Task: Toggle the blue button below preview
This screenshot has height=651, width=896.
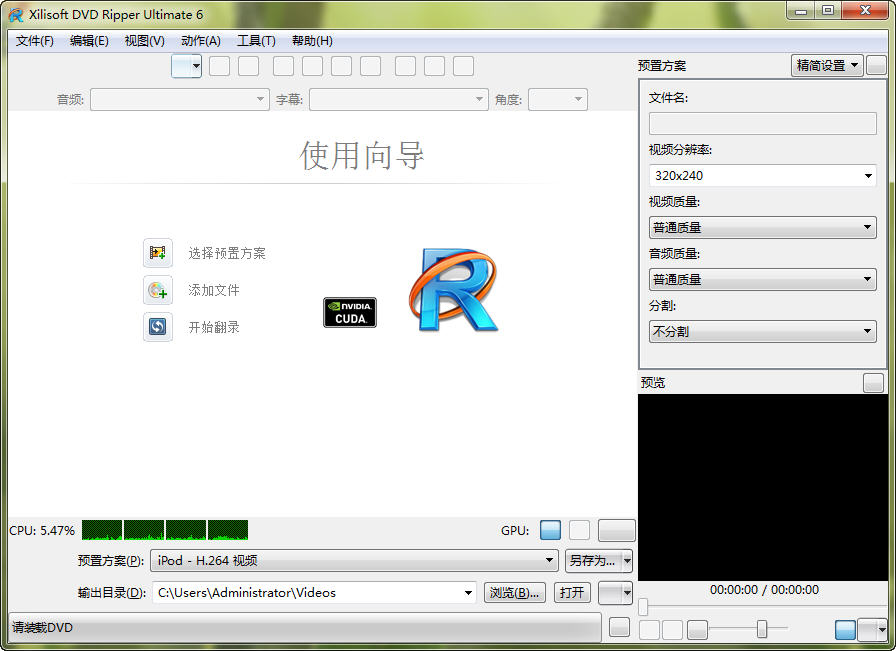Action: (845, 629)
